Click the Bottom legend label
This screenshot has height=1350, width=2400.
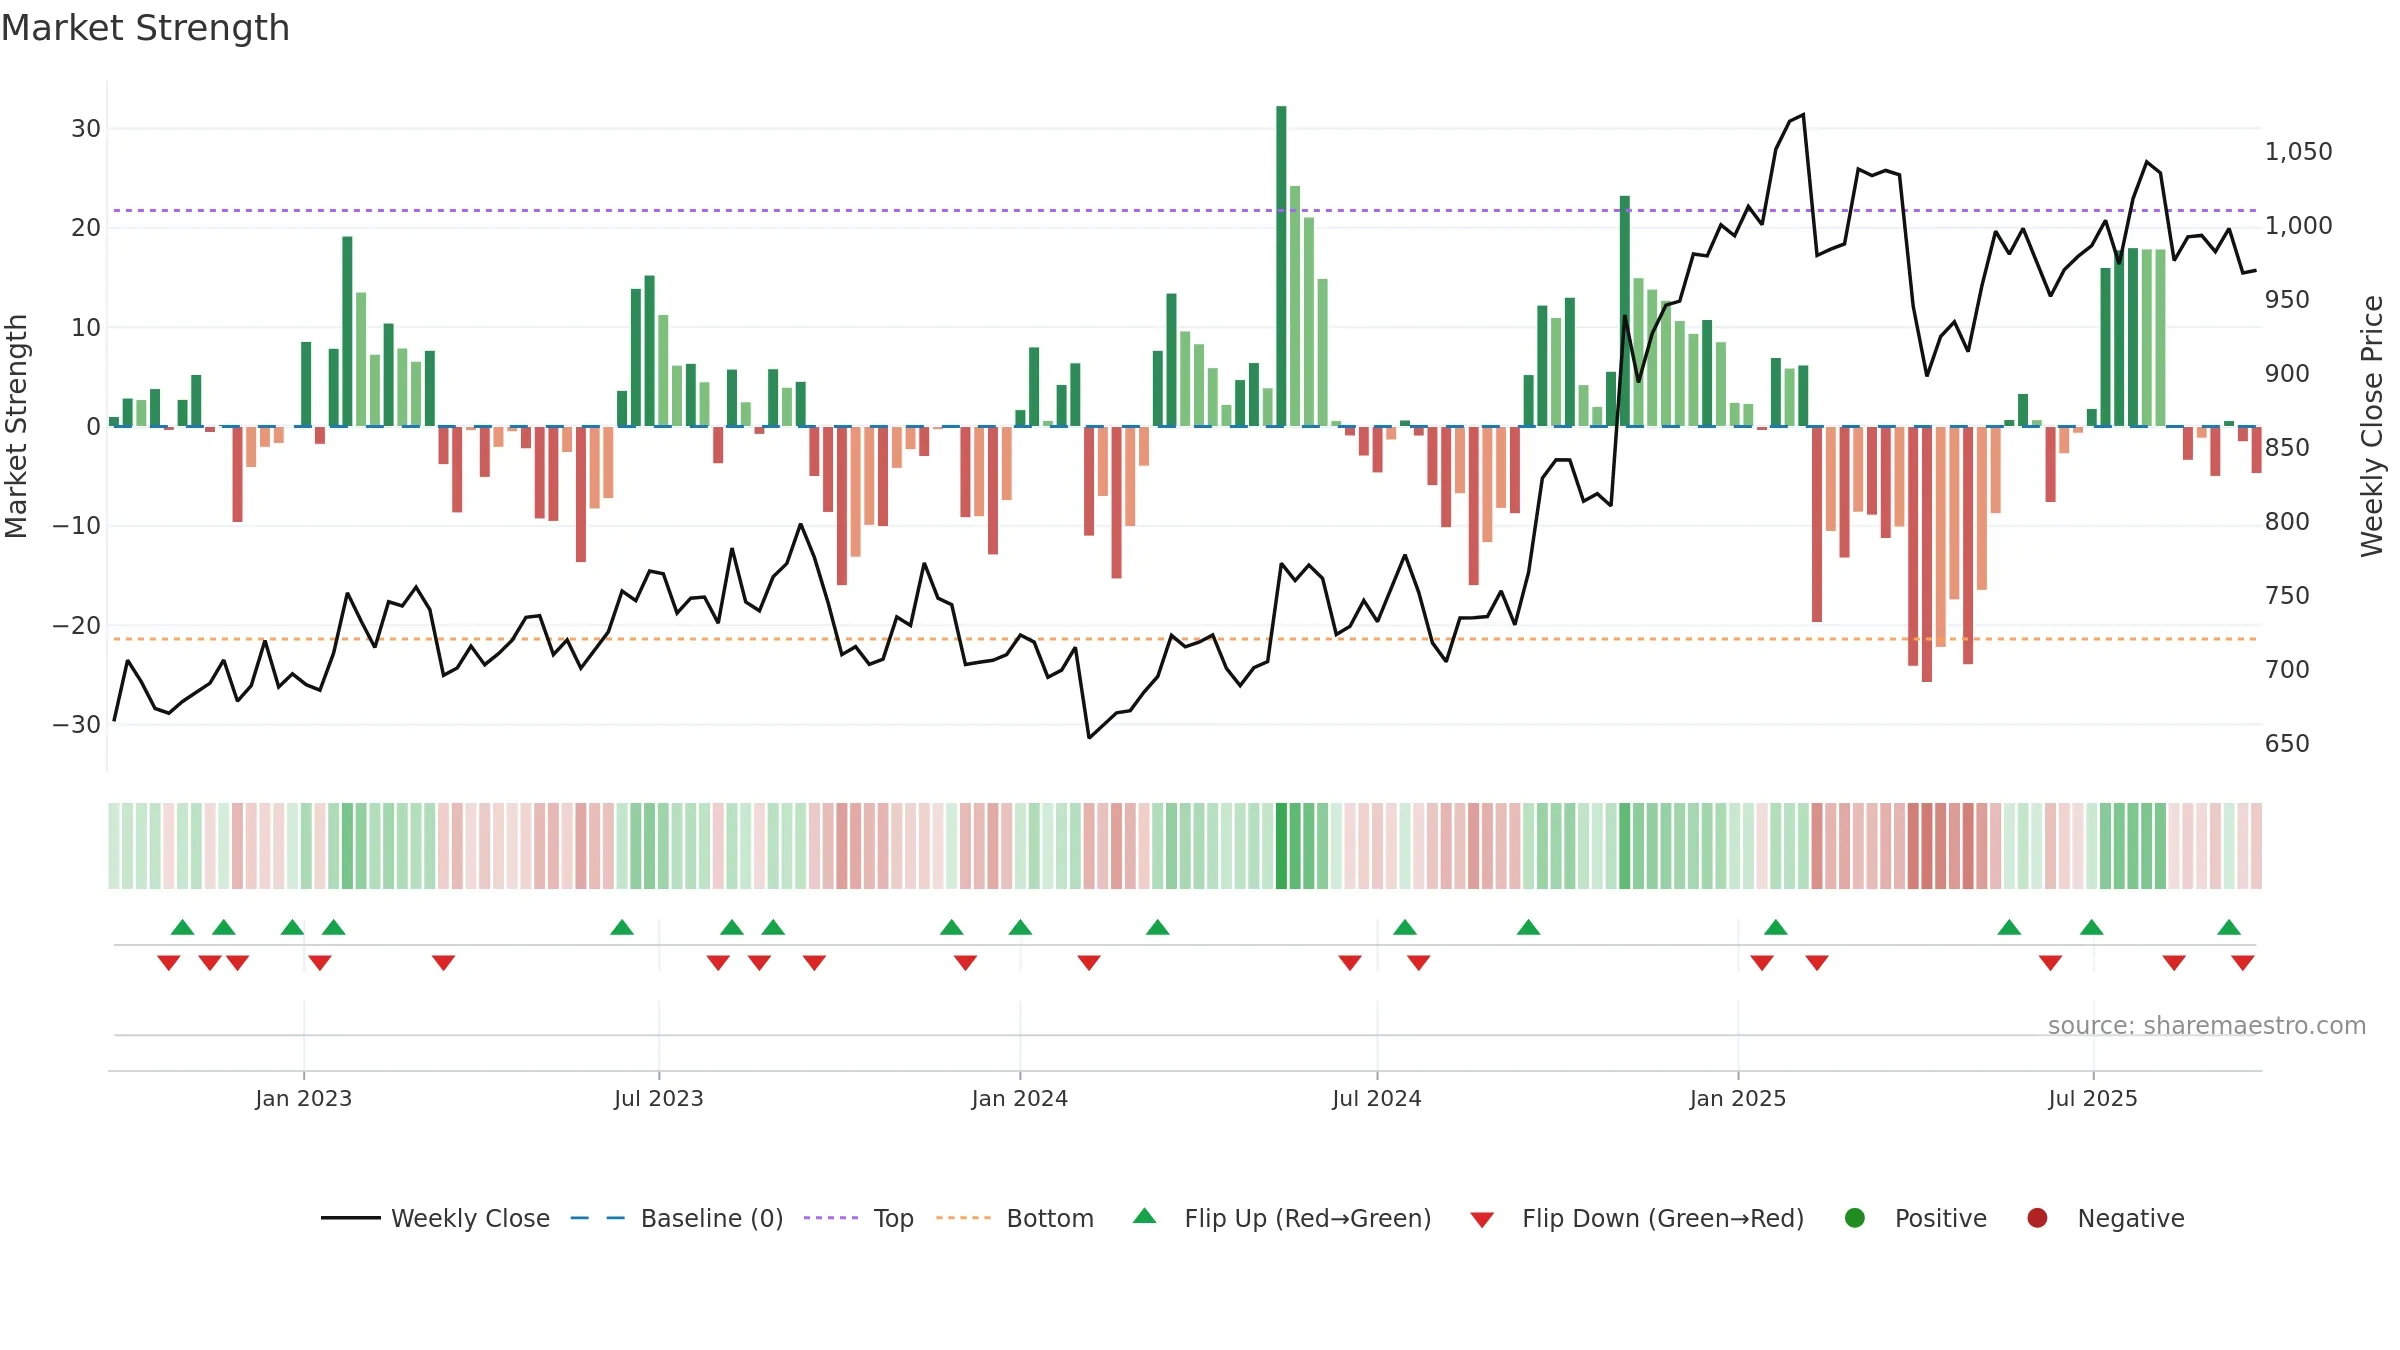coord(1050,1218)
